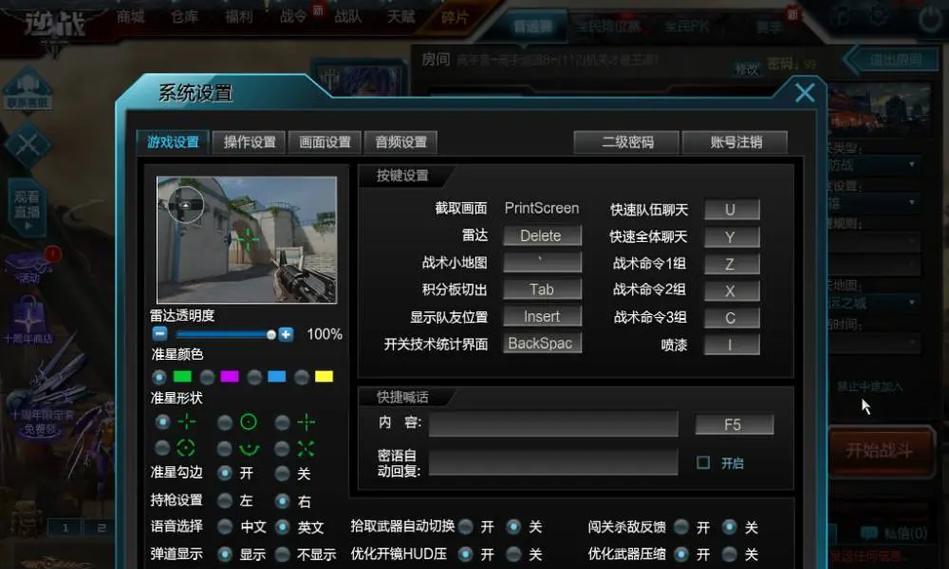Screen dimensions: 949x569
Task: Change the 雷达 key binding Delete
Action: pos(542,235)
